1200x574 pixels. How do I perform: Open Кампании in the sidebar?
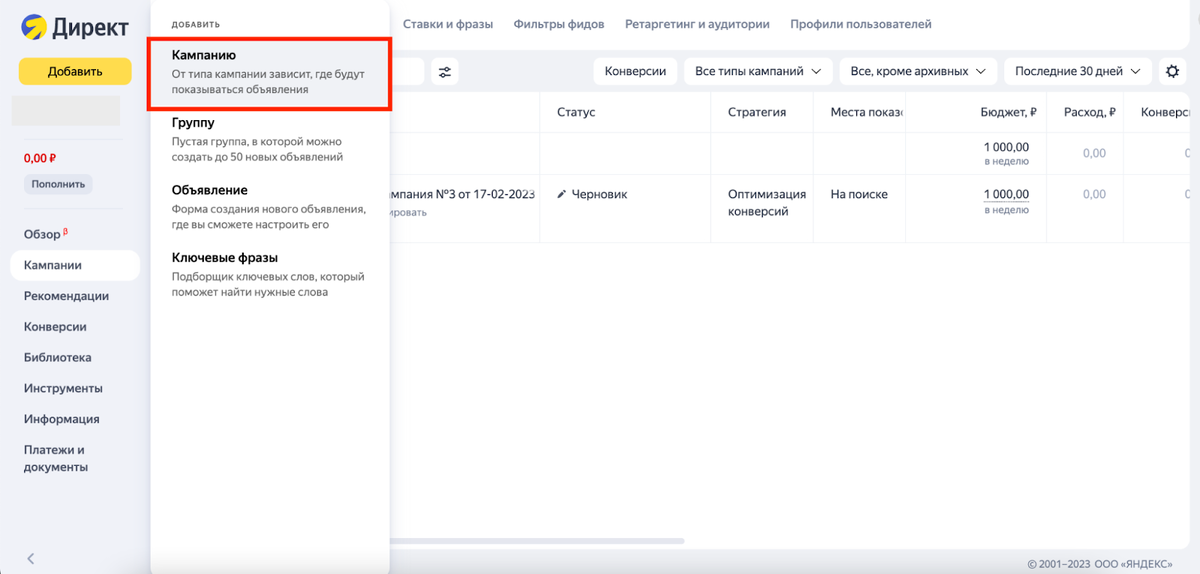[75, 265]
